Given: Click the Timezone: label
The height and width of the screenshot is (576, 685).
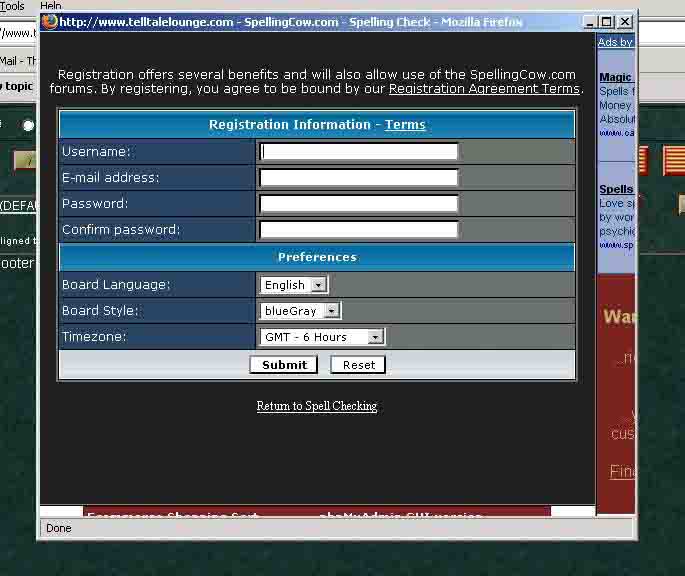Looking at the screenshot, I should pyautogui.click(x=94, y=337).
